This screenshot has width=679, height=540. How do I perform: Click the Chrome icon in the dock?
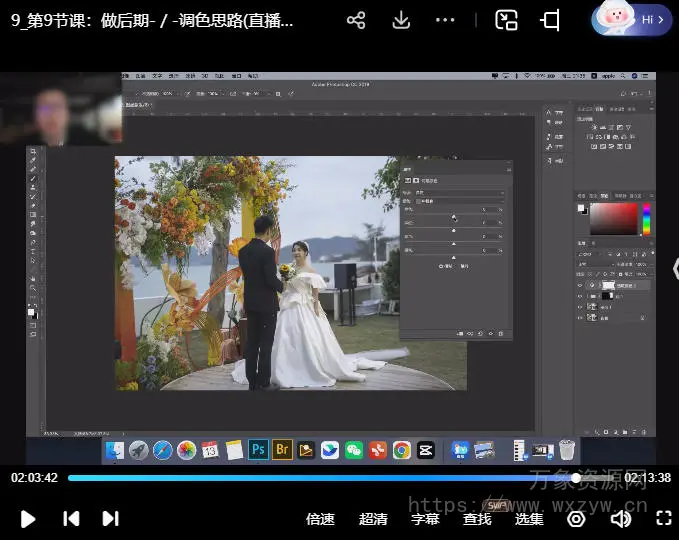pyautogui.click(x=401, y=450)
